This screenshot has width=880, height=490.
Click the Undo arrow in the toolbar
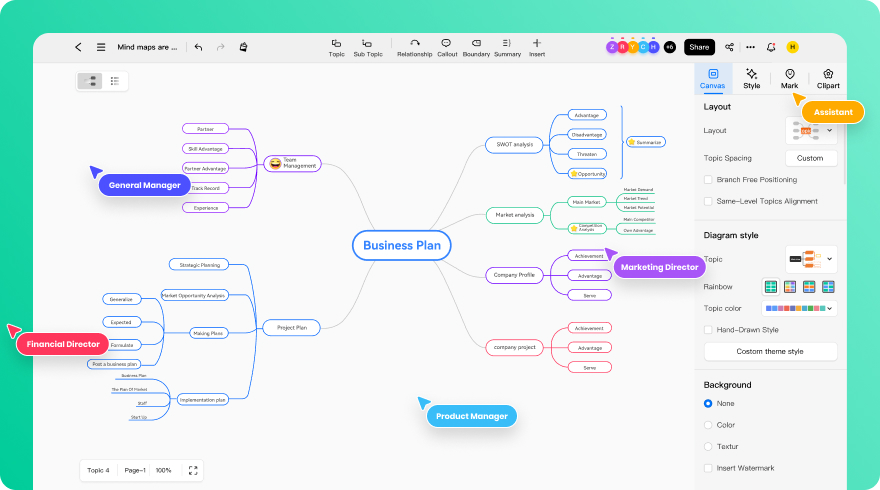pyautogui.click(x=198, y=47)
